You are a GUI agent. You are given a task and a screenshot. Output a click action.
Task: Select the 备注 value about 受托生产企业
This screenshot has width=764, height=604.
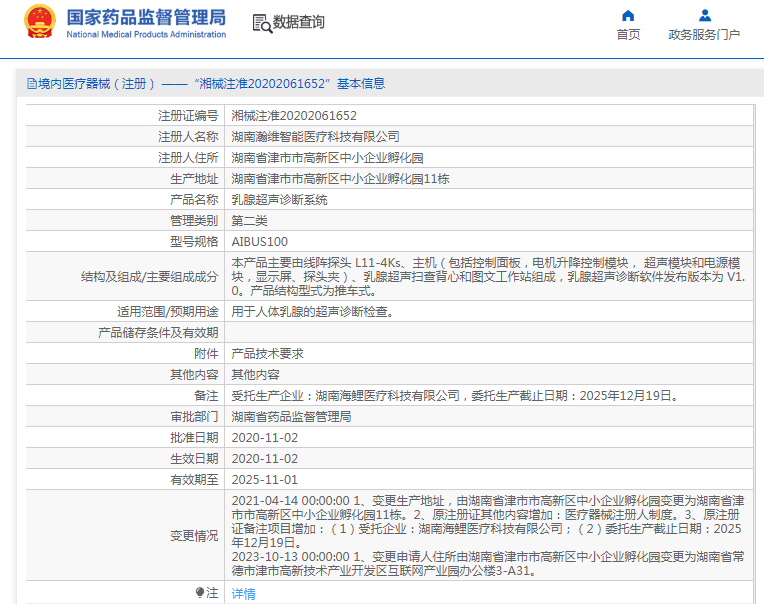click(x=455, y=395)
